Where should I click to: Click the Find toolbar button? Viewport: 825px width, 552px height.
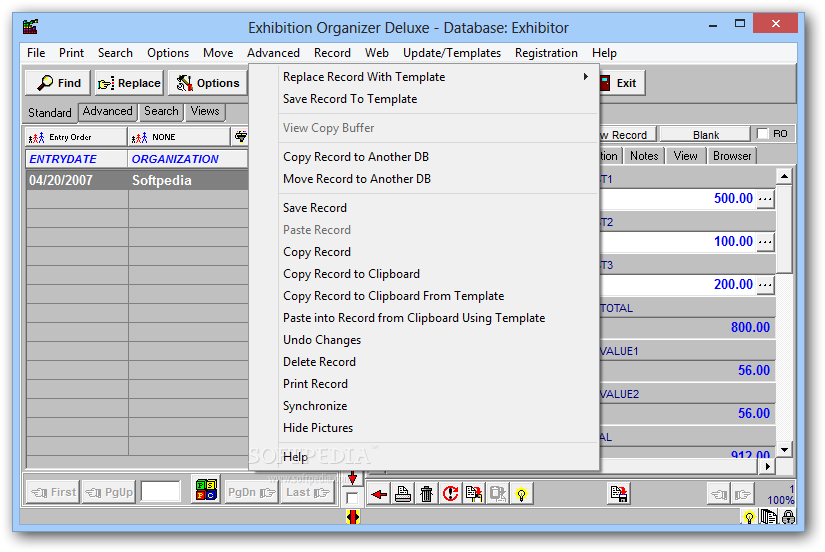(58, 83)
